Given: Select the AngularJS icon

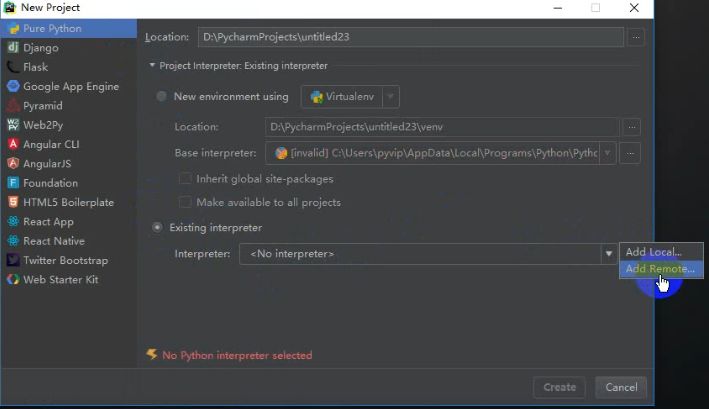Looking at the screenshot, I should click(x=13, y=163).
